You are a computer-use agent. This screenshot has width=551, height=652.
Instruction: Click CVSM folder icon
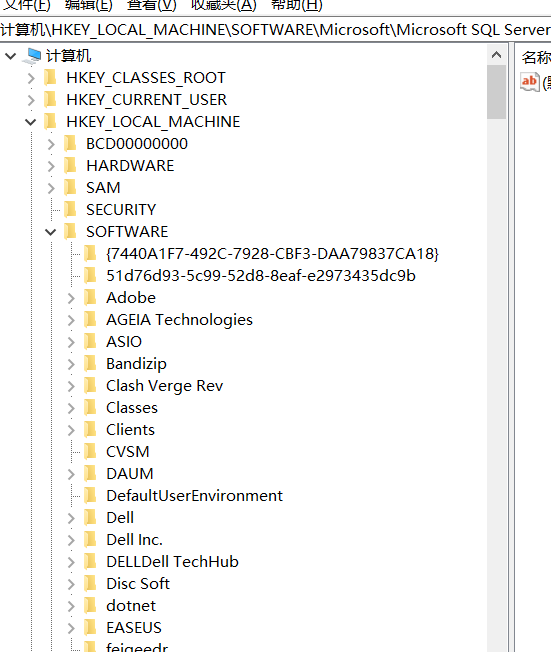point(90,452)
